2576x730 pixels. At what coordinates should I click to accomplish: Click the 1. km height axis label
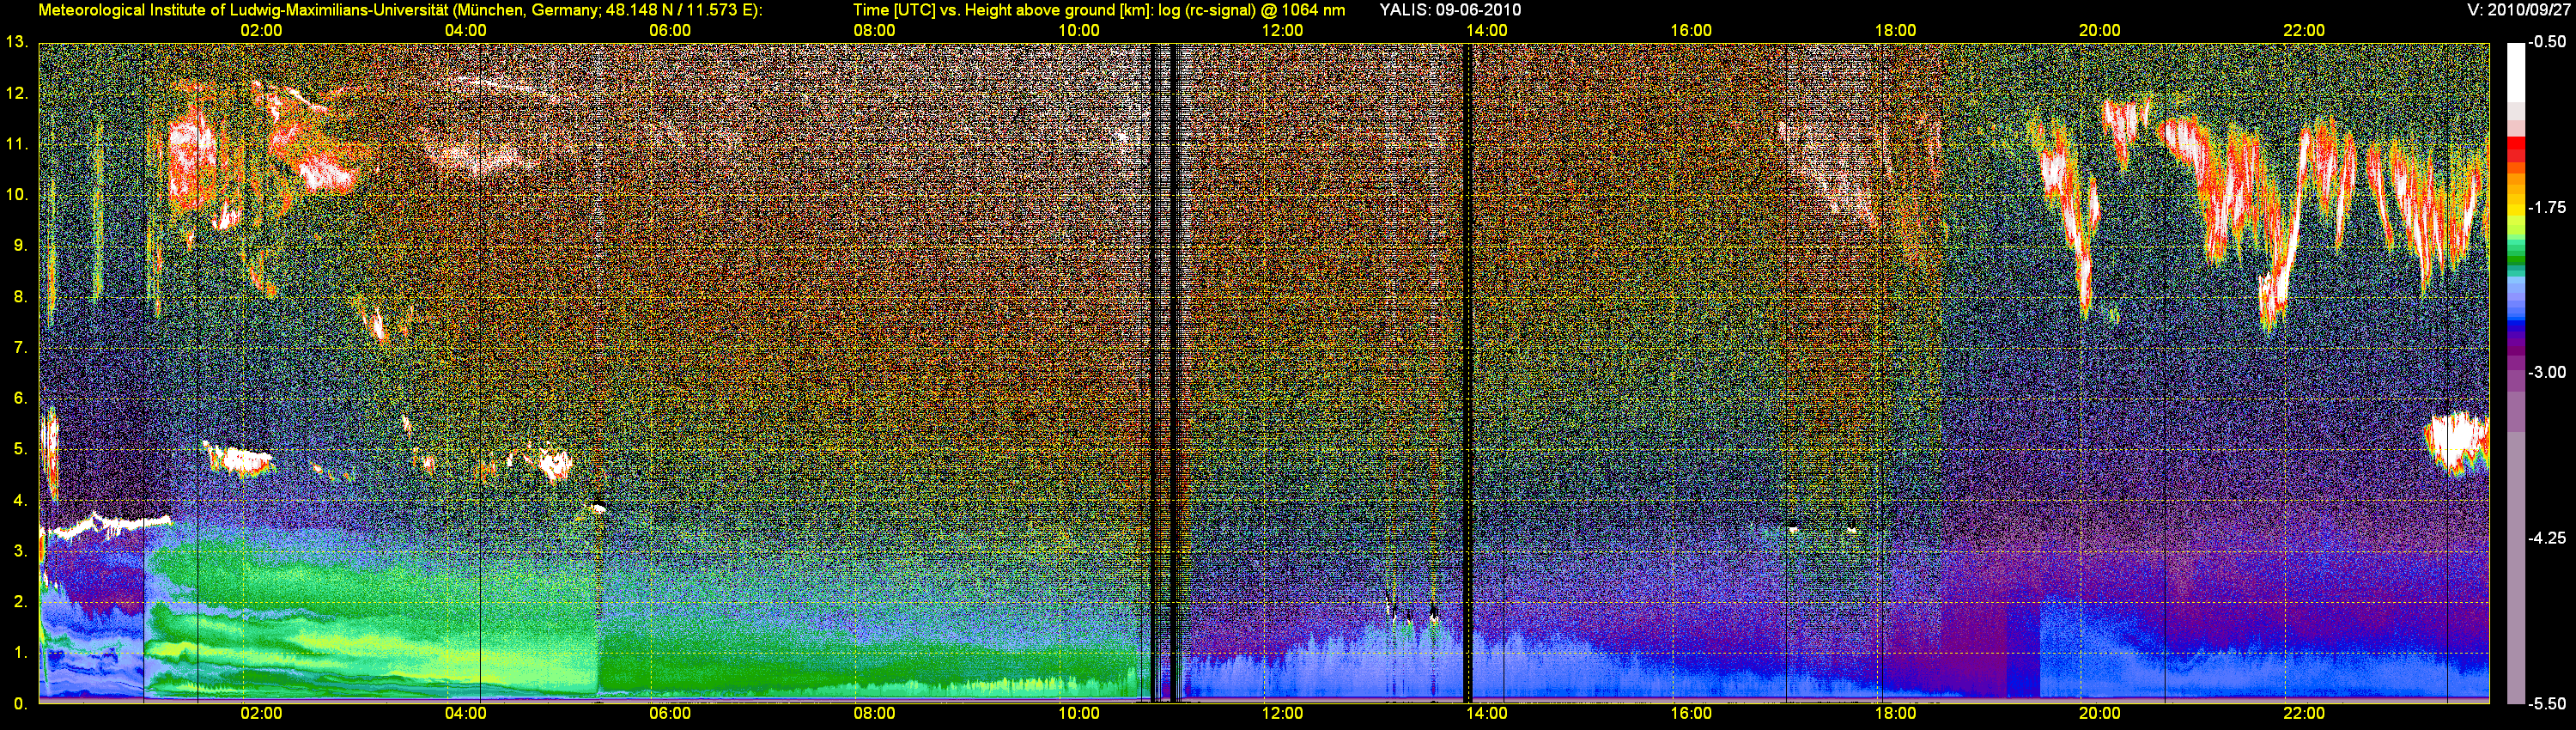point(20,653)
